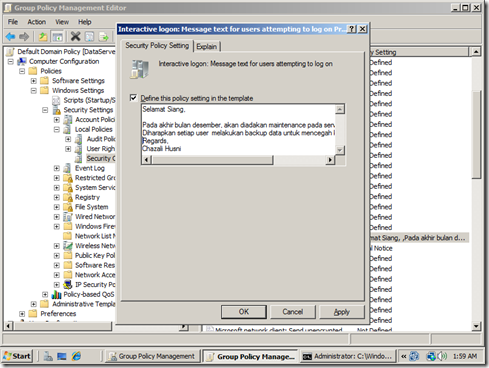This screenshot has width=489, height=368.
Task: Select the Security Policy Setting tab
Action: pos(157,45)
